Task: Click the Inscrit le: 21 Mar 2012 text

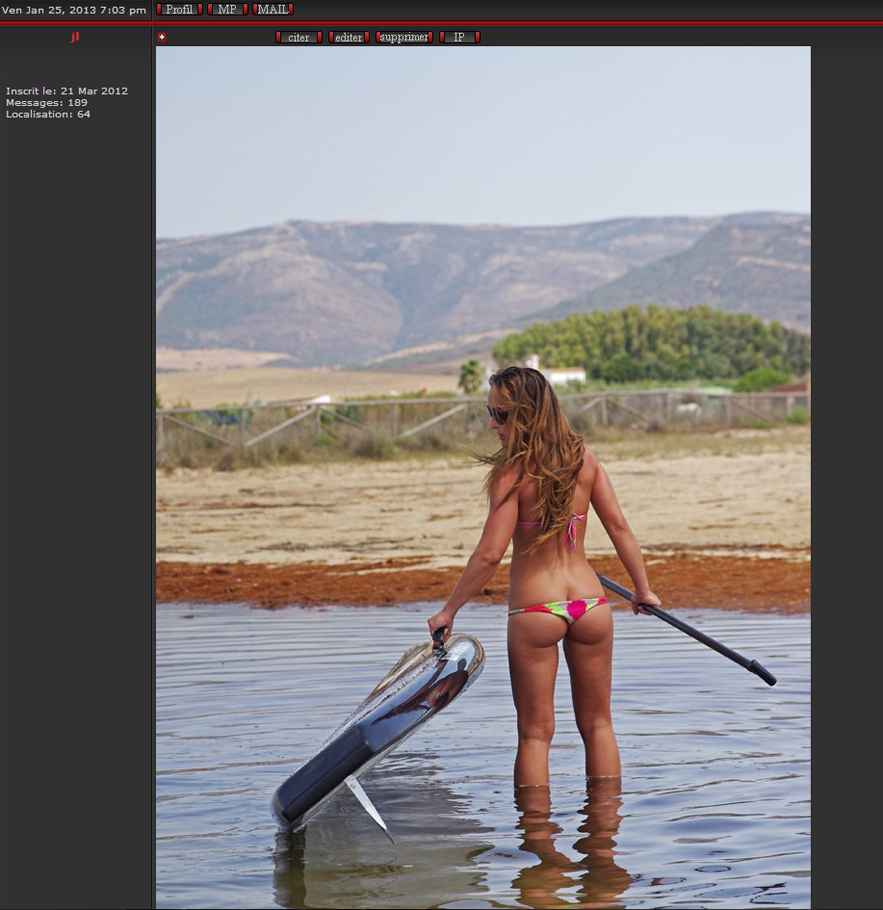Action: (67, 91)
